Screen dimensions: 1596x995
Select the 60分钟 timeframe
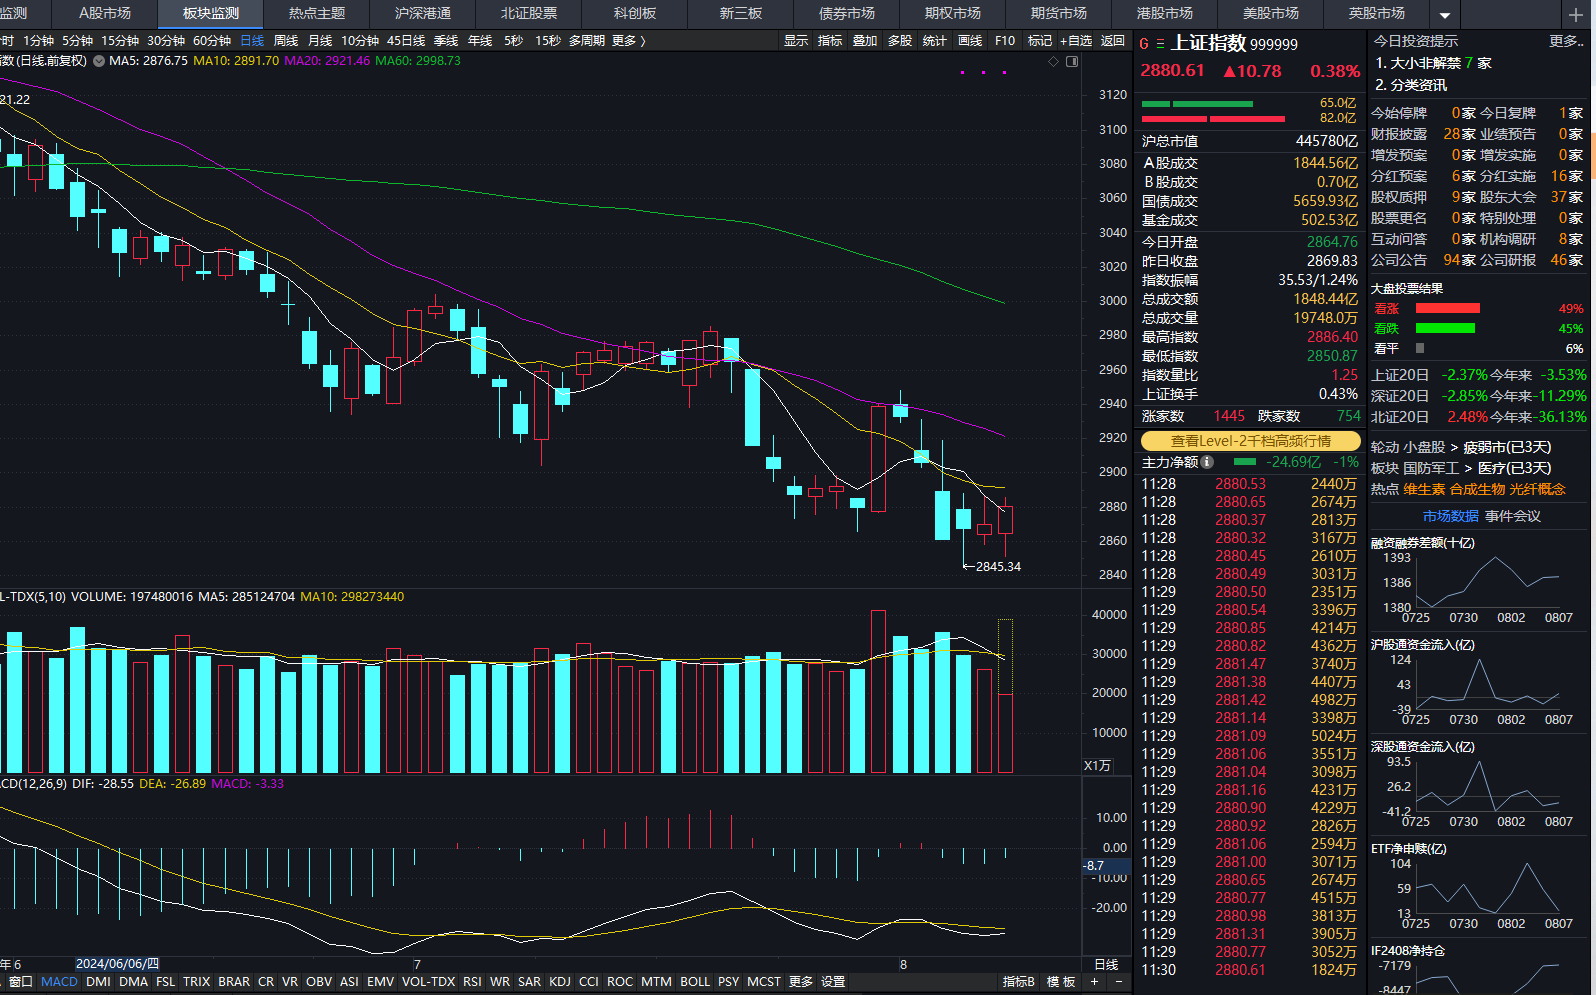(x=212, y=41)
